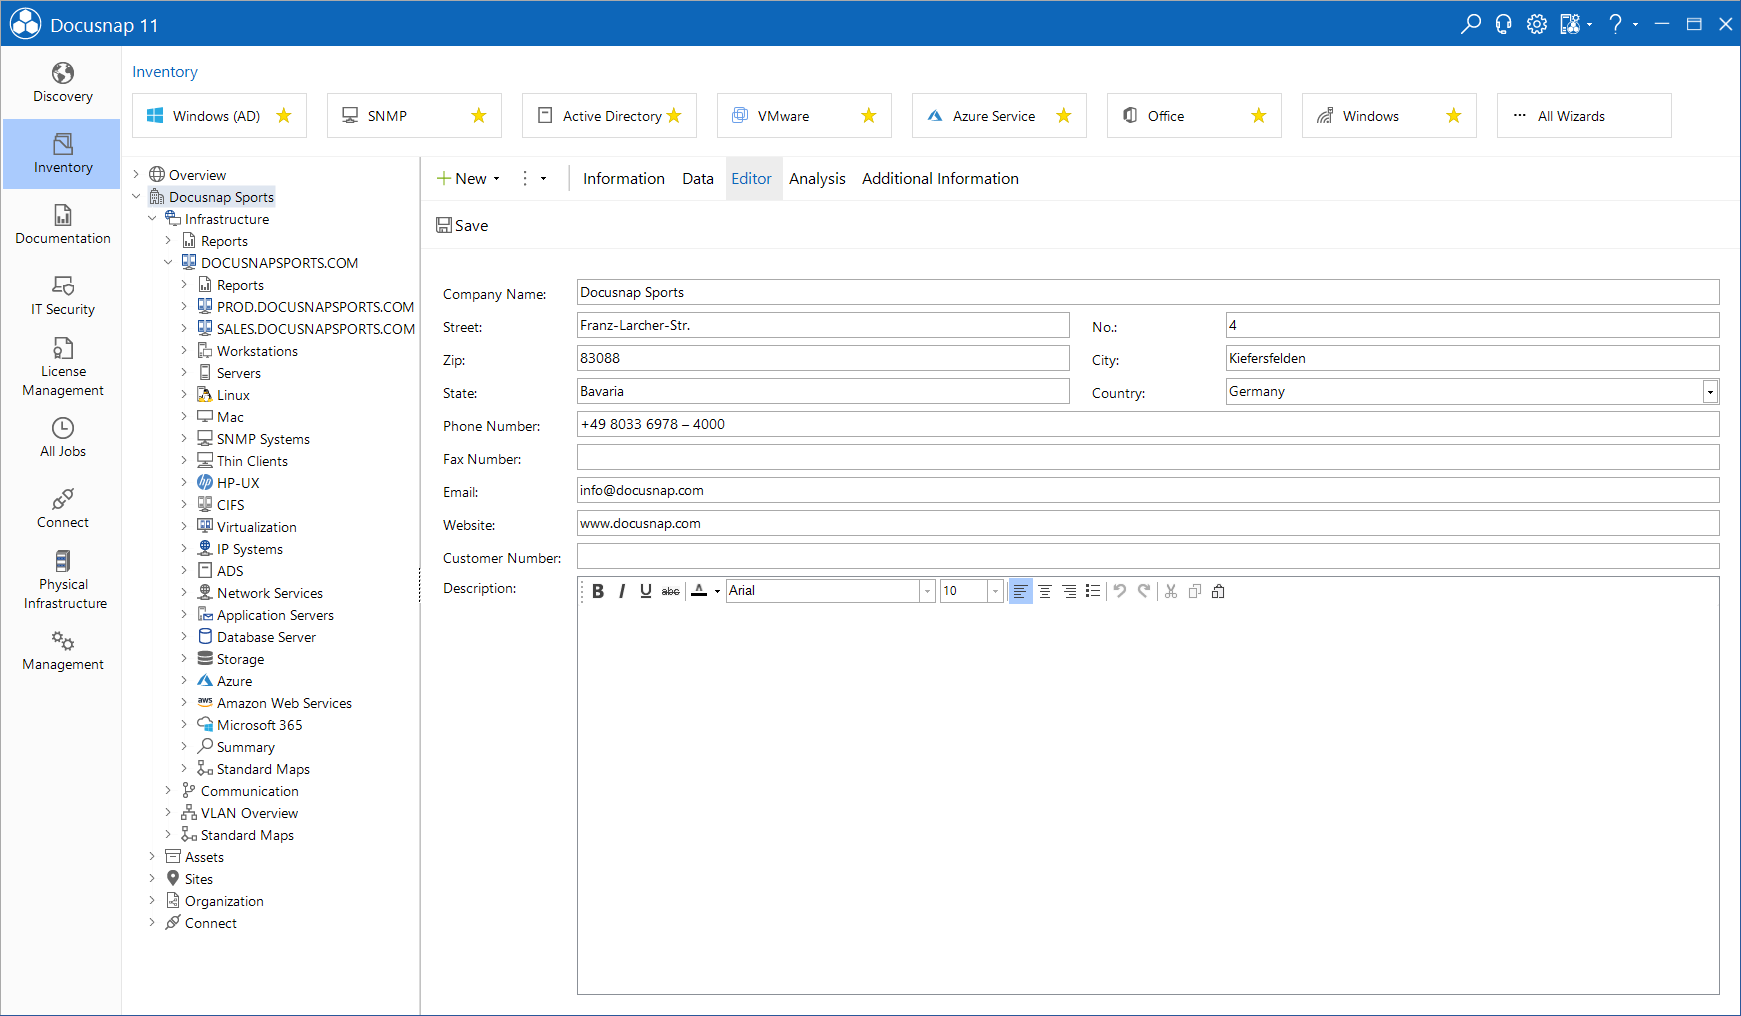1741x1016 pixels.
Task: Cut selected text in description editor
Action: click(1171, 591)
